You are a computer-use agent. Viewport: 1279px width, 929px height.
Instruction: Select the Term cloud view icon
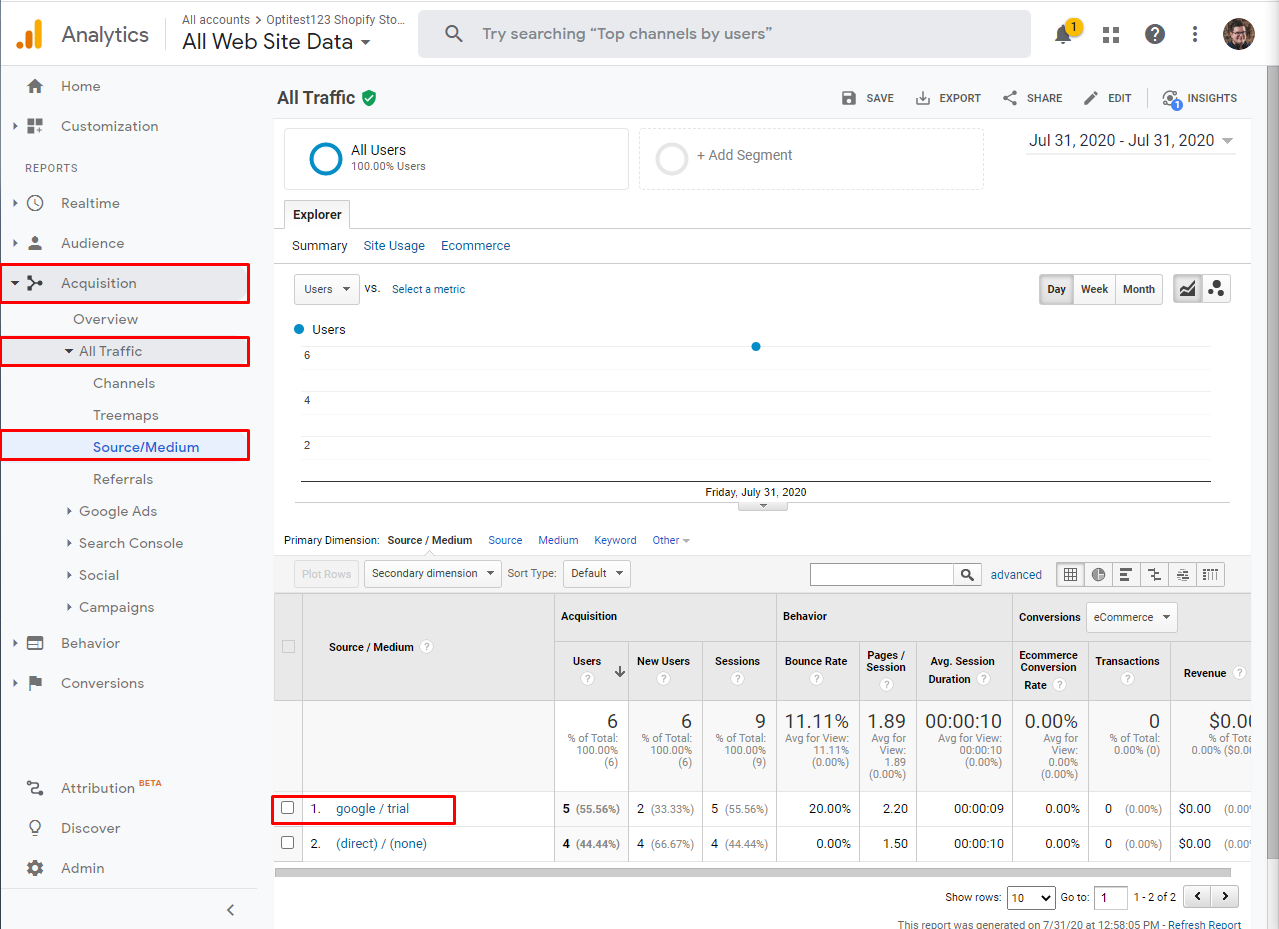(x=1183, y=574)
